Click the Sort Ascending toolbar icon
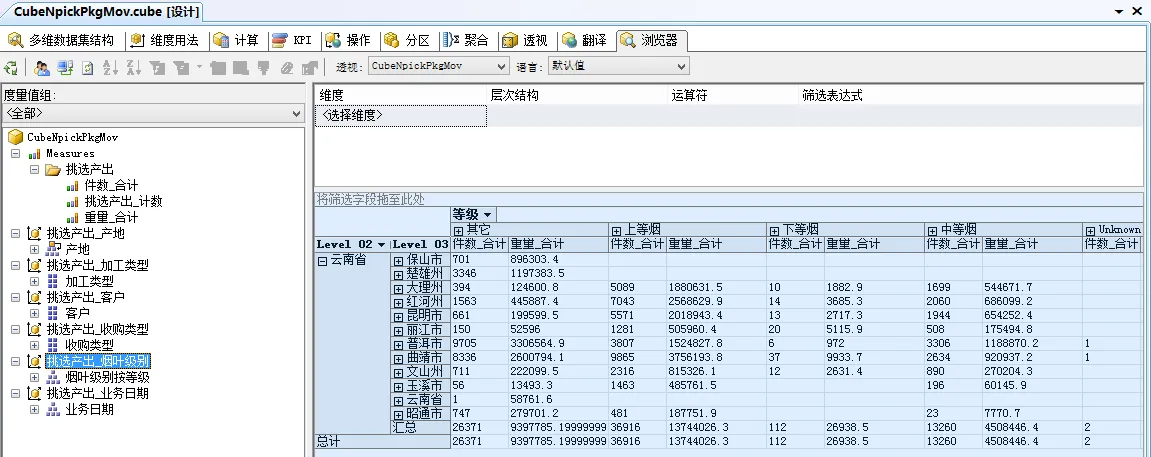The width and height of the screenshot is (1151, 457). pyautogui.click(x=110, y=67)
